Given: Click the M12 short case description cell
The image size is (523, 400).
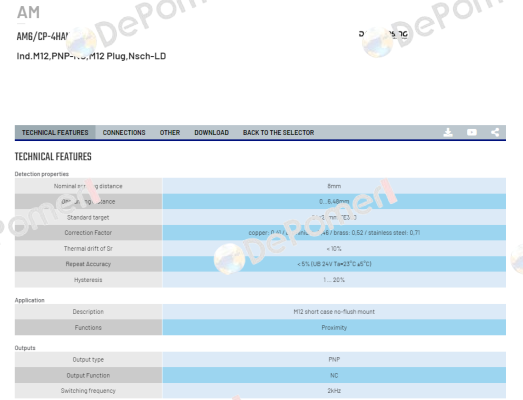Looking at the screenshot, I should pyautogui.click(x=334, y=312).
